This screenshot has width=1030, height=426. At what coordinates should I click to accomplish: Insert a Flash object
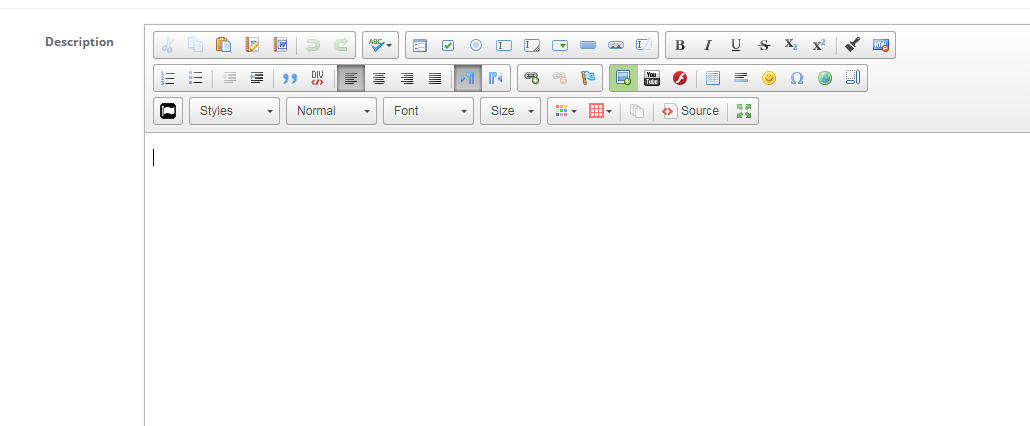(680, 78)
